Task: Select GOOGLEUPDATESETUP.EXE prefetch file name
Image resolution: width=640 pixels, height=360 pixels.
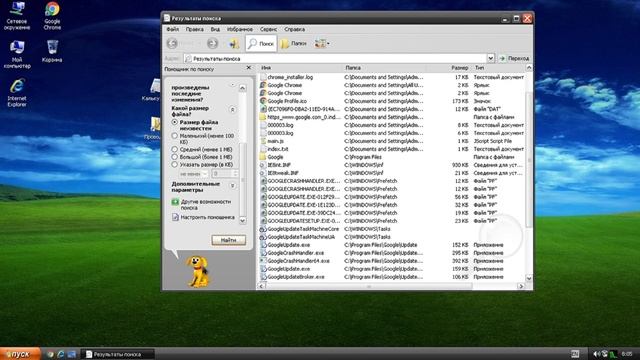Action: pos(304,221)
